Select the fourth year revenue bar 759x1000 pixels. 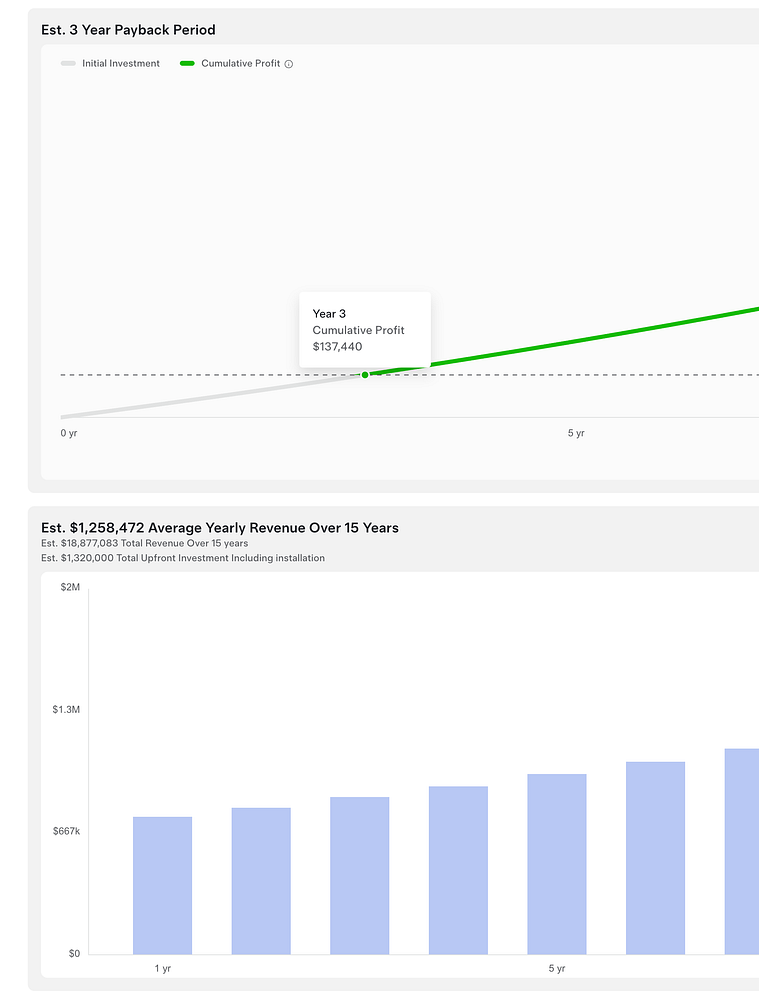pyautogui.click(x=458, y=870)
